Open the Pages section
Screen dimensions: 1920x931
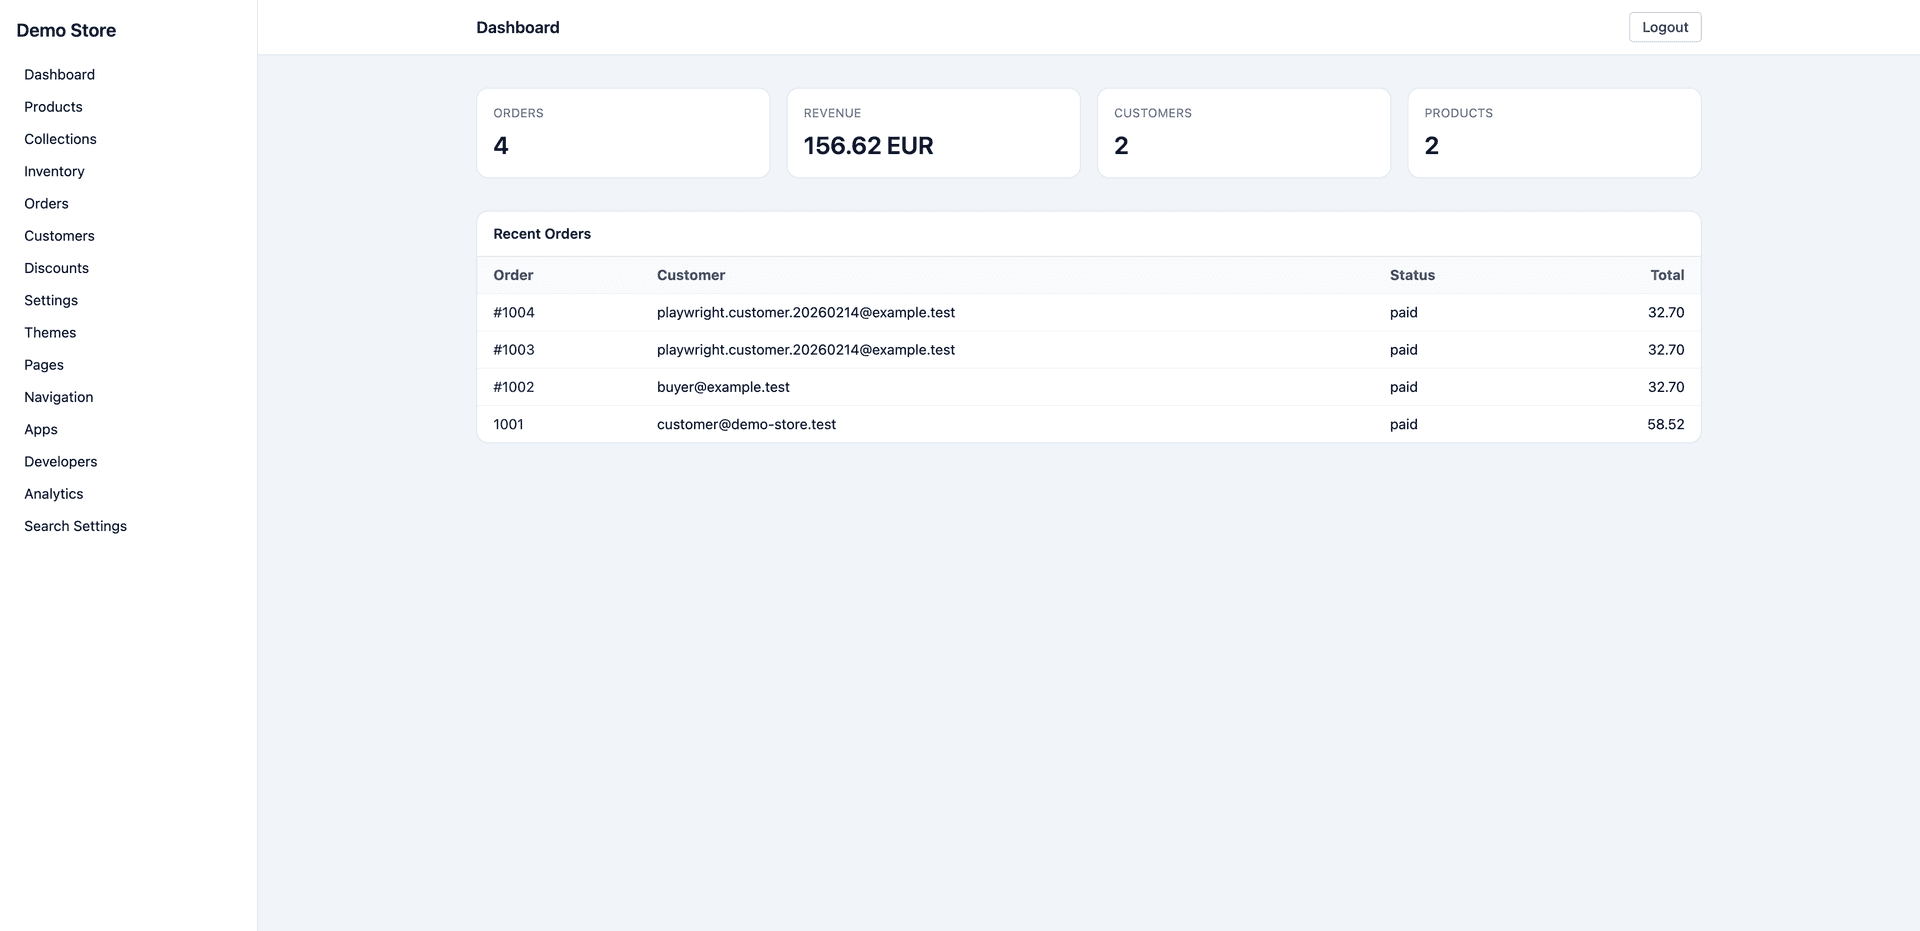click(44, 364)
